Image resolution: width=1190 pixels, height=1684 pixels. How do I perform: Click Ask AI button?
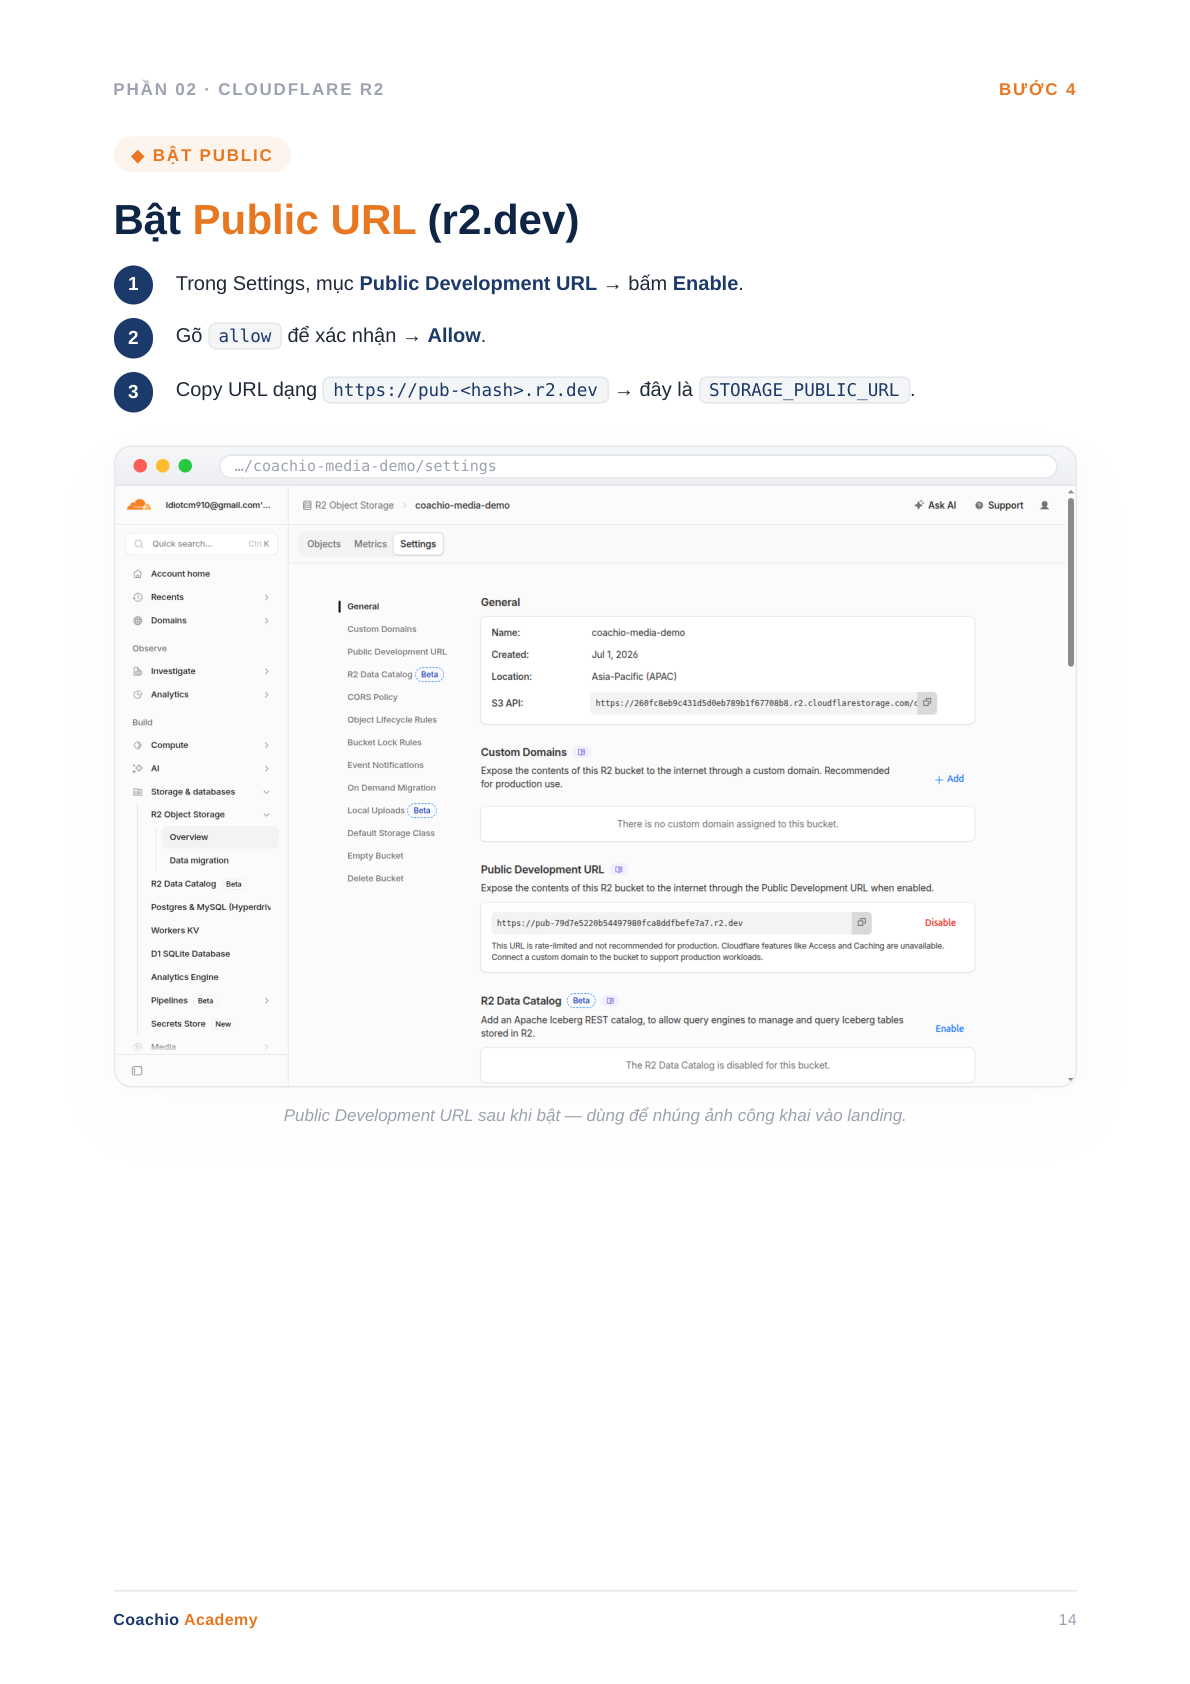(935, 506)
